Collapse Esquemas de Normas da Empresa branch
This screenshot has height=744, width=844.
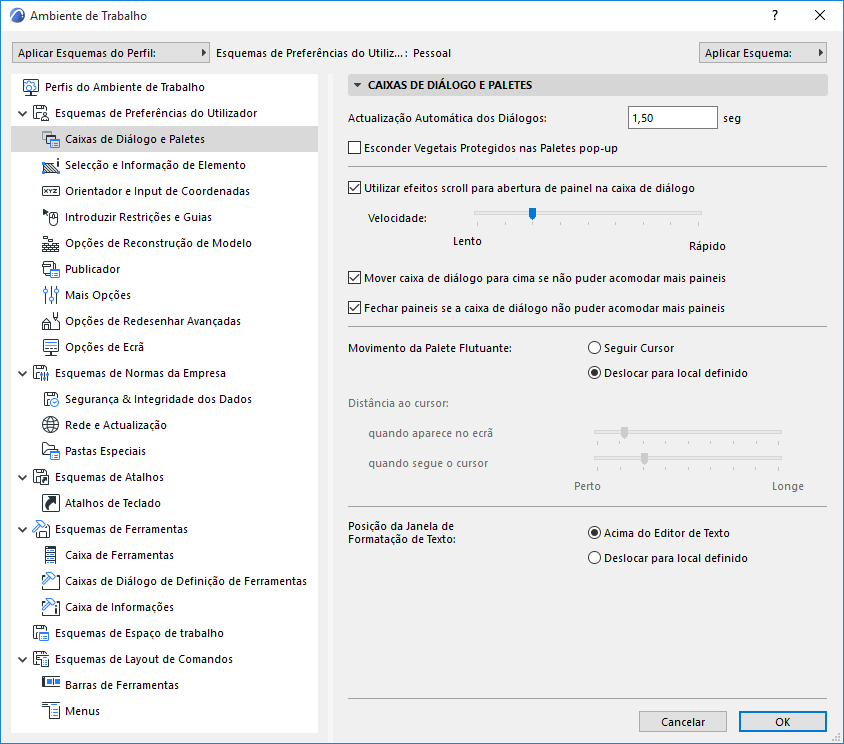point(22,374)
